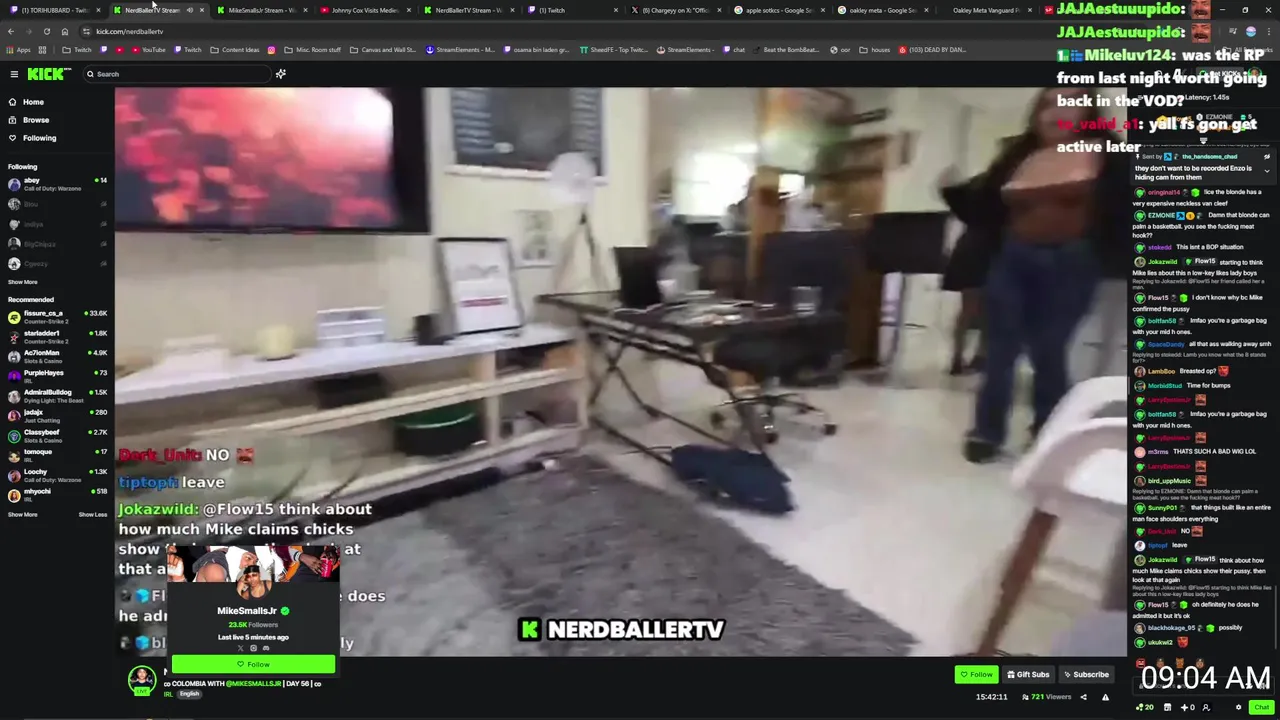Click the Subscribe button

coord(1086,674)
